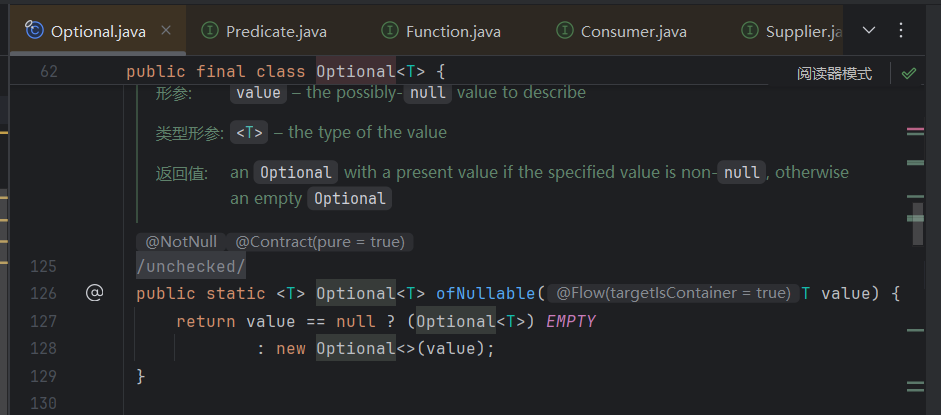The height and width of the screenshot is (415, 941).
Task: Click the 'Optional' tag in 返回值 doc
Action: tap(296, 172)
